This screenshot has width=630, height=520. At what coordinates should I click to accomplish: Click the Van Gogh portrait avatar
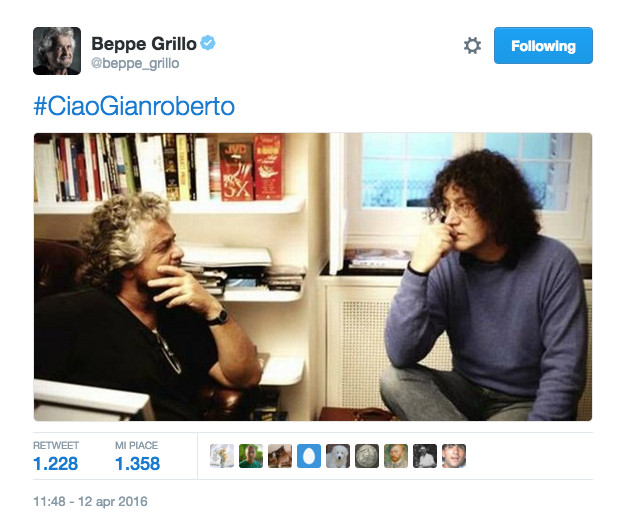tap(396, 456)
